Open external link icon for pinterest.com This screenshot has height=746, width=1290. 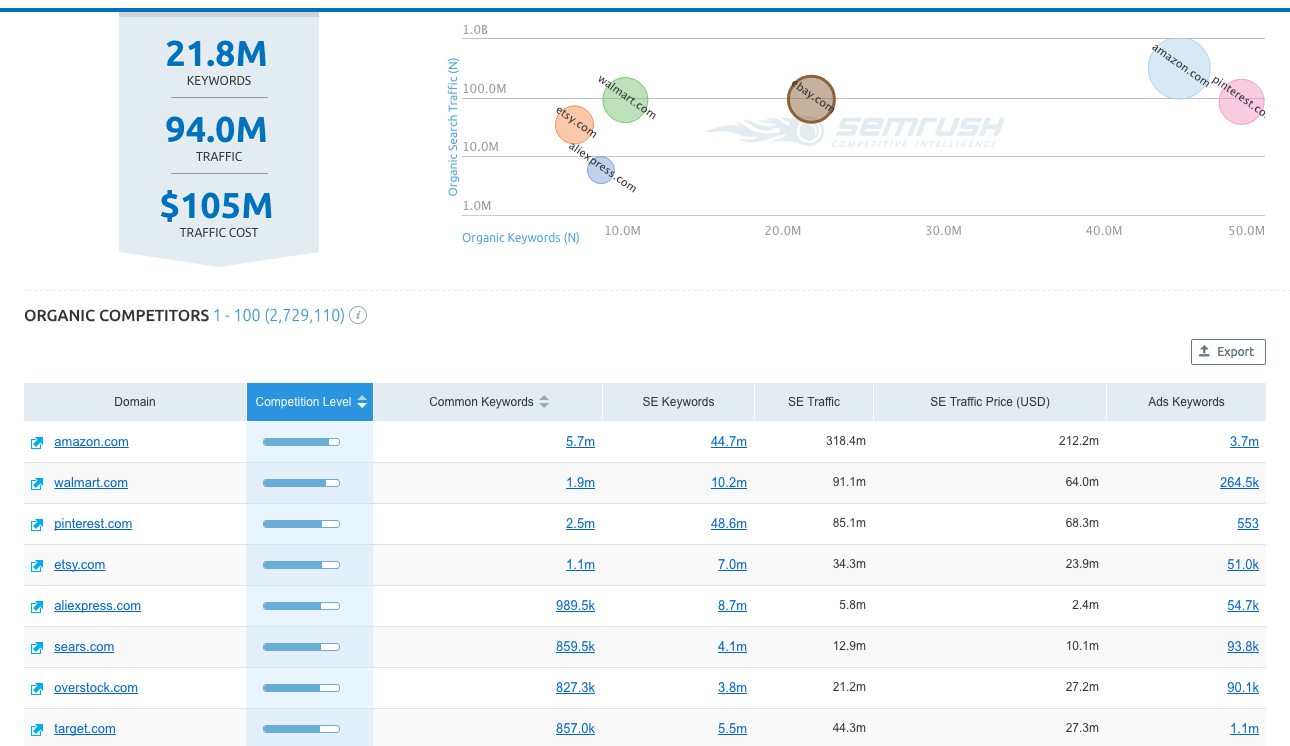point(37,525)
